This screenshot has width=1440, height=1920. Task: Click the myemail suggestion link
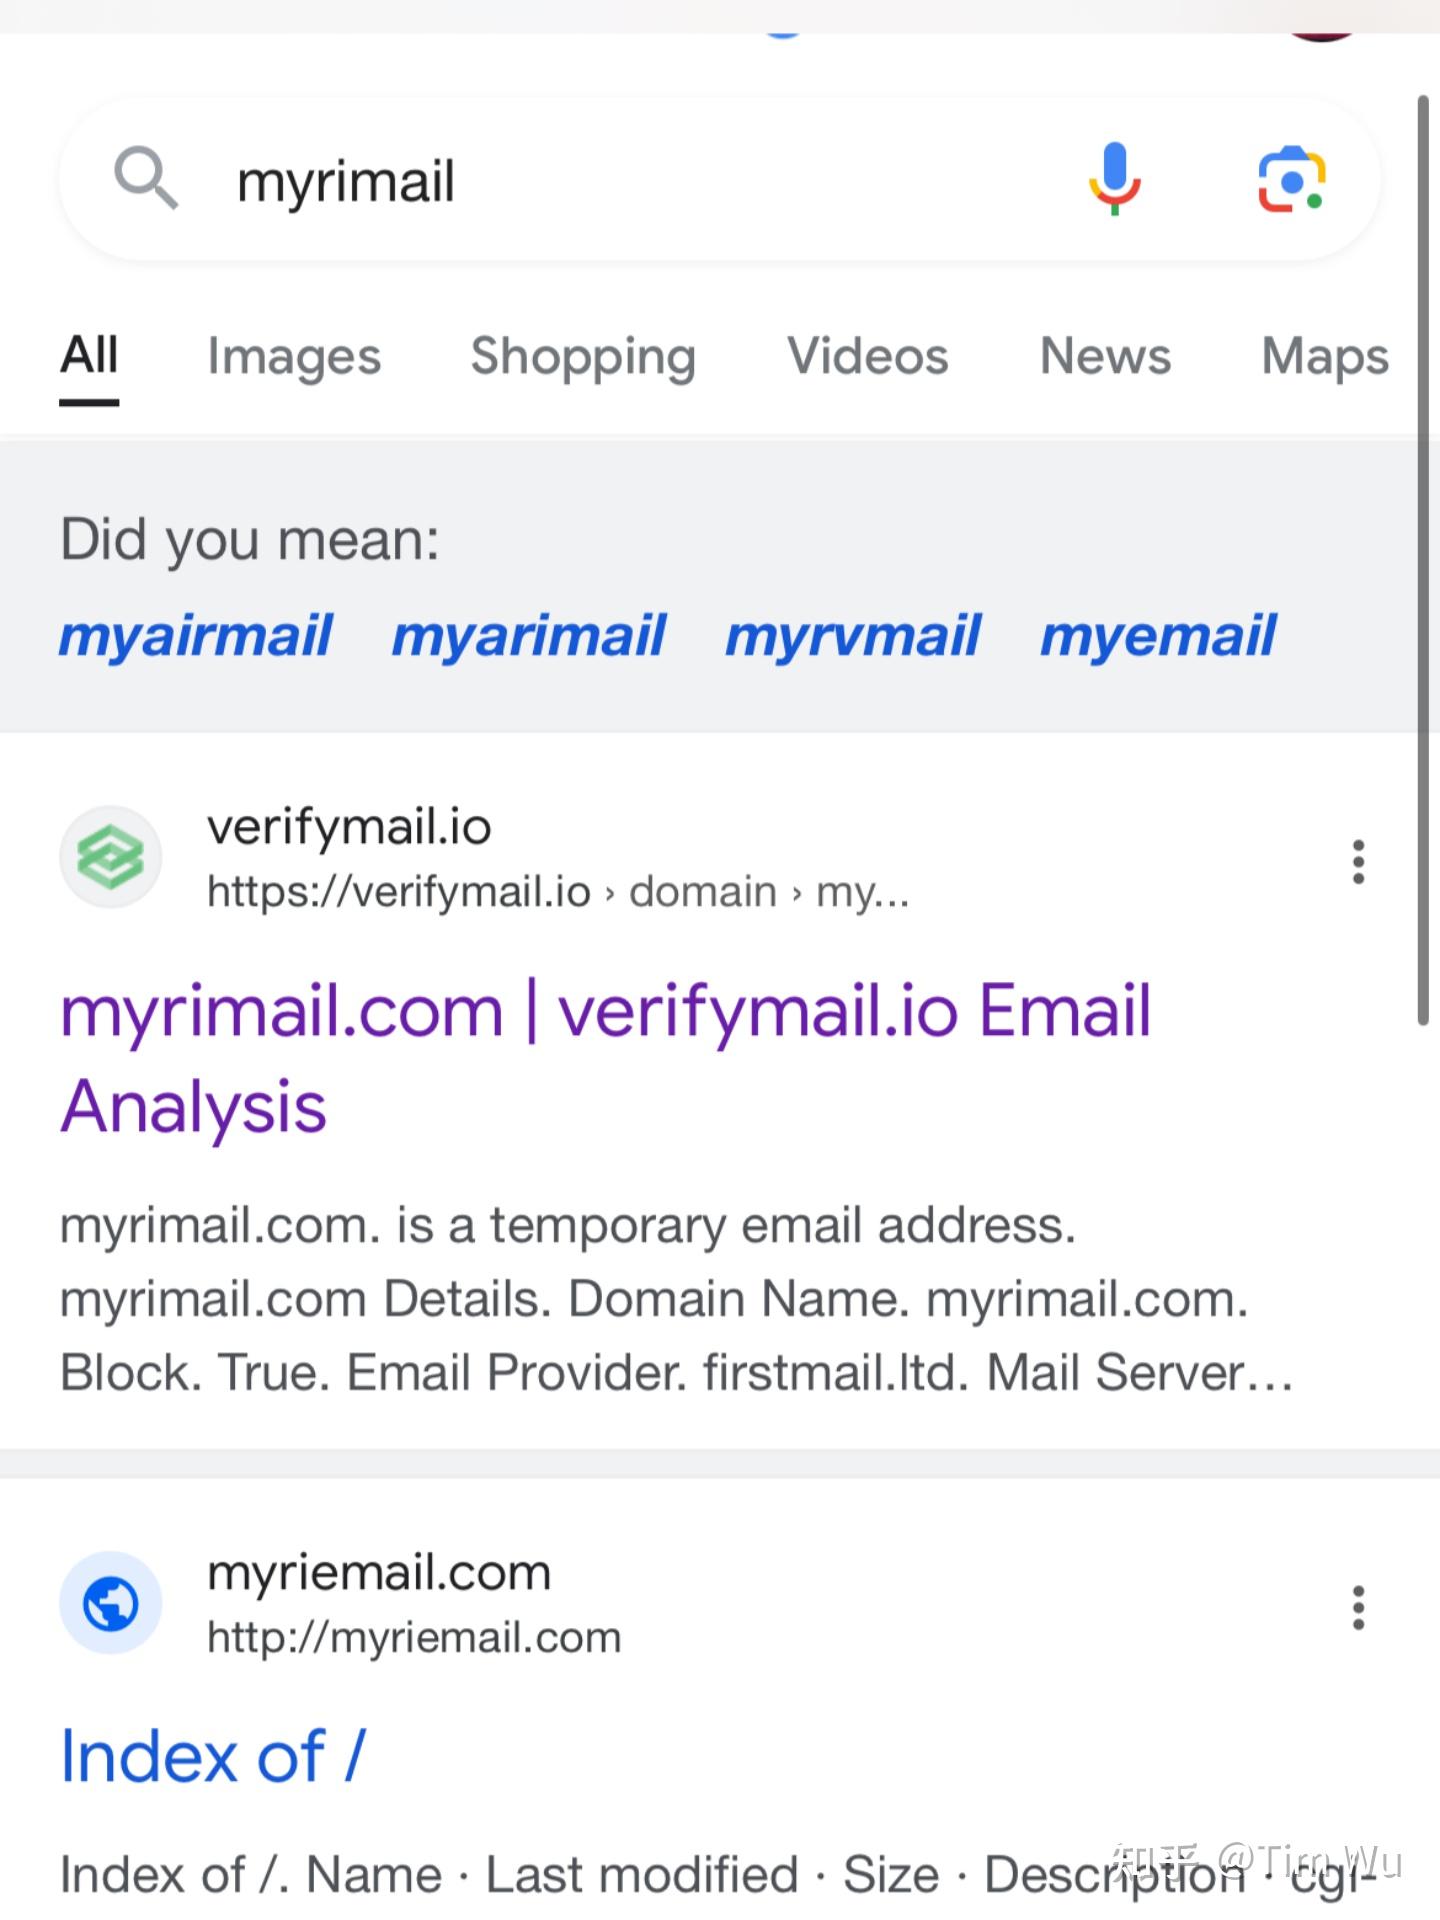pyautogui.click(x=1158, y=636)
